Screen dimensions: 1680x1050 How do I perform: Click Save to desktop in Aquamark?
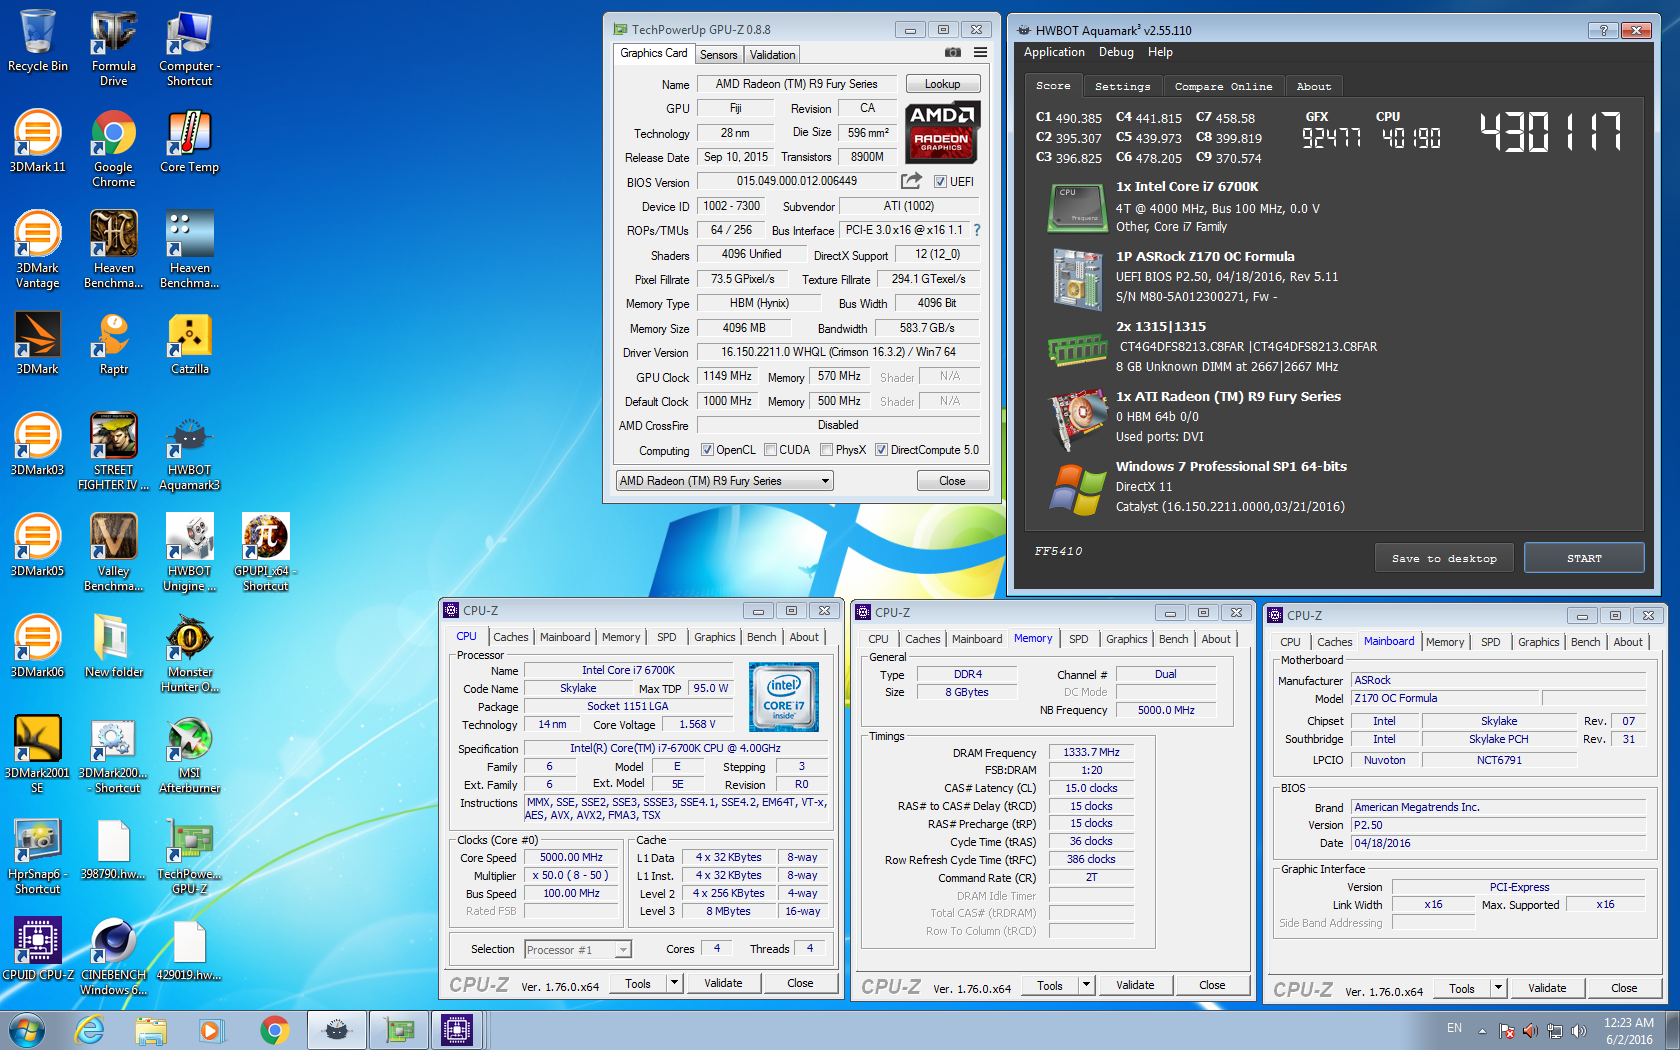(x=1443, y=558)
